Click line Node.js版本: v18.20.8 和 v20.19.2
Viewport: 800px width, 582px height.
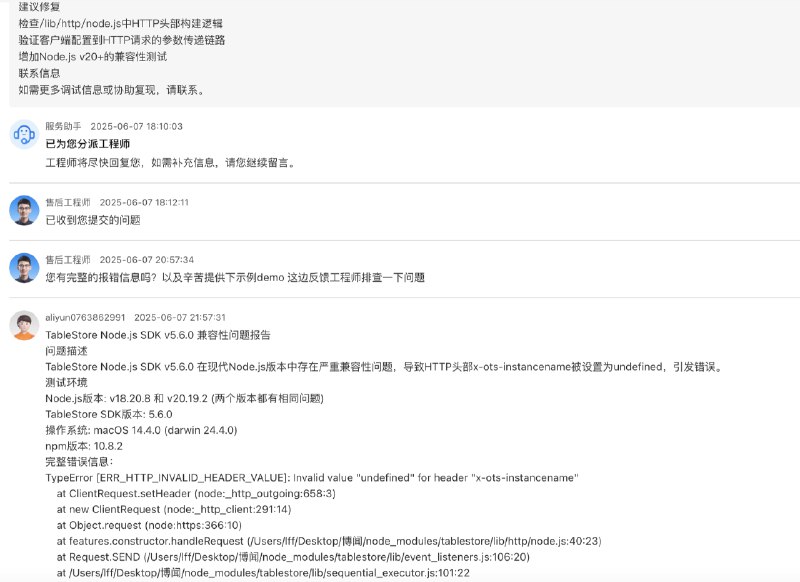185,398
